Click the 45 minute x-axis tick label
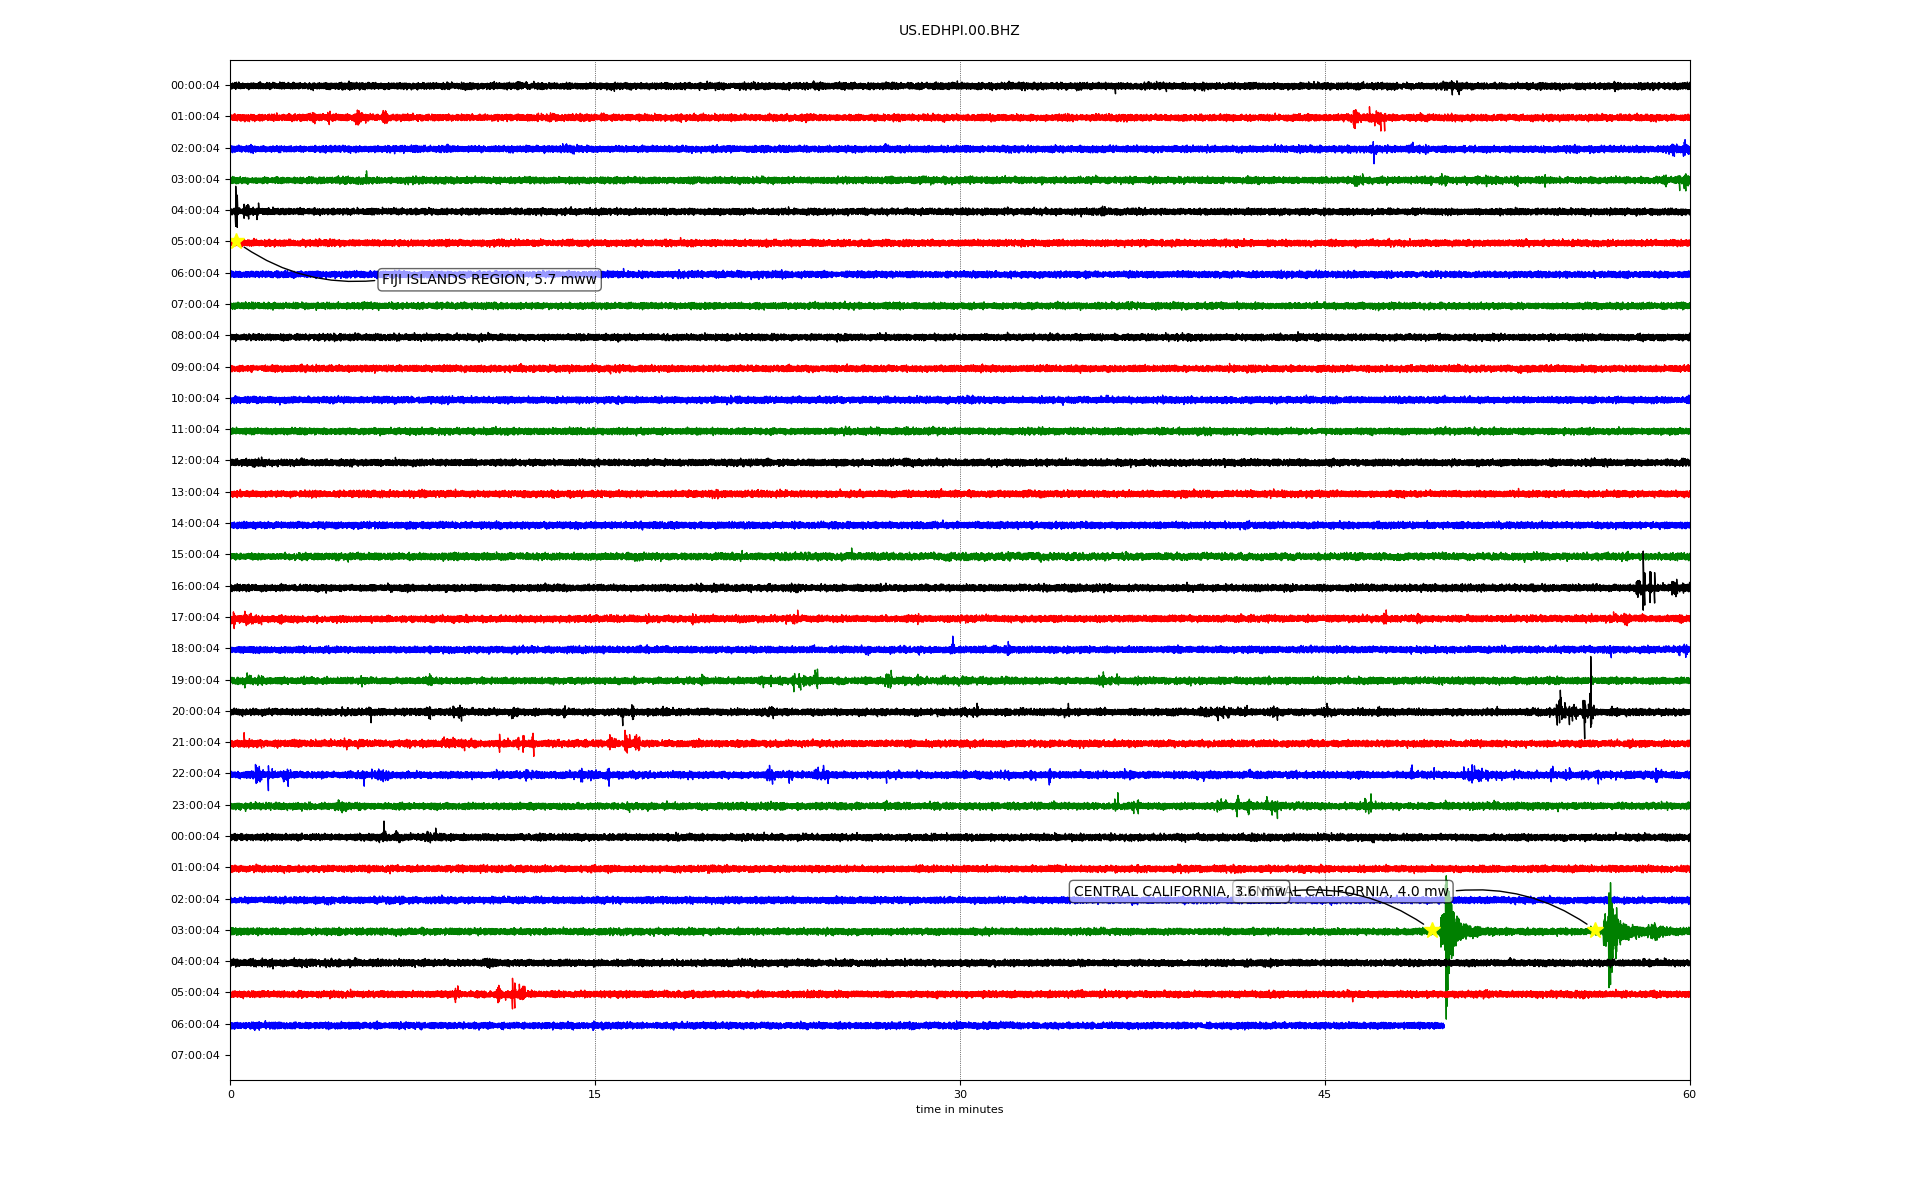The width and height of the screenshot is (1920, 1200). coord(1325,1094)
